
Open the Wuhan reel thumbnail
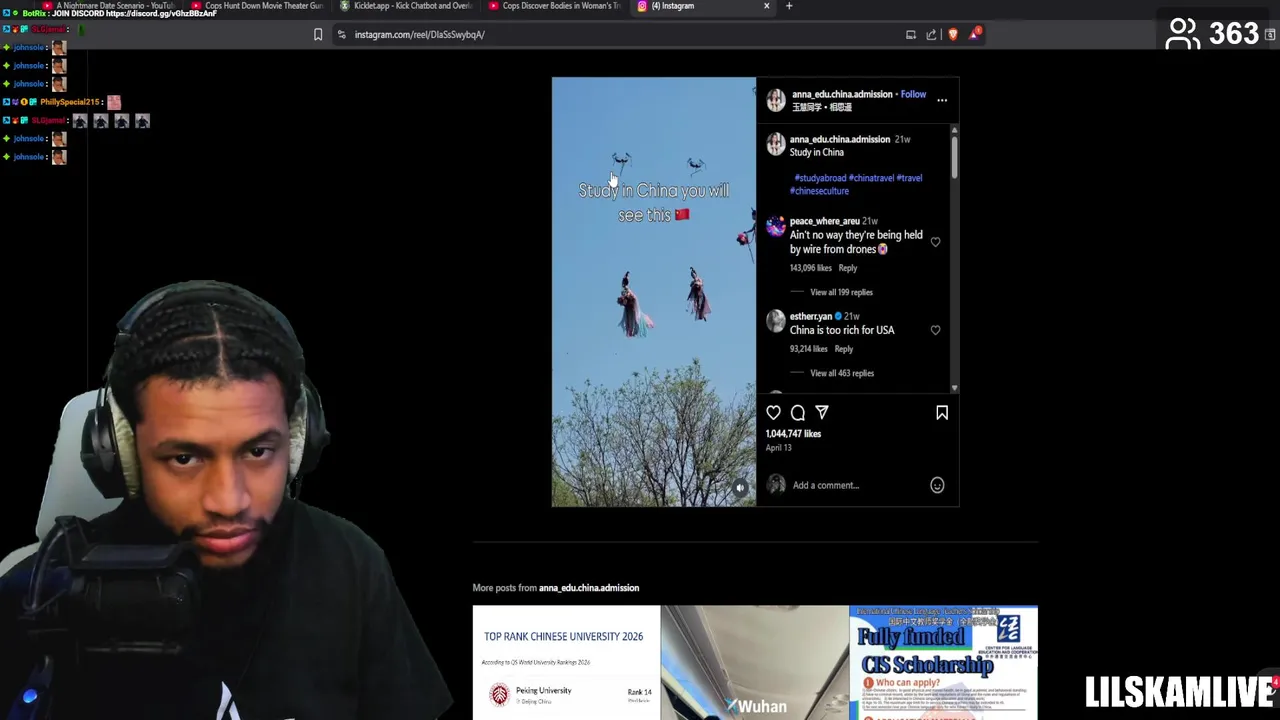pos(755,662)
